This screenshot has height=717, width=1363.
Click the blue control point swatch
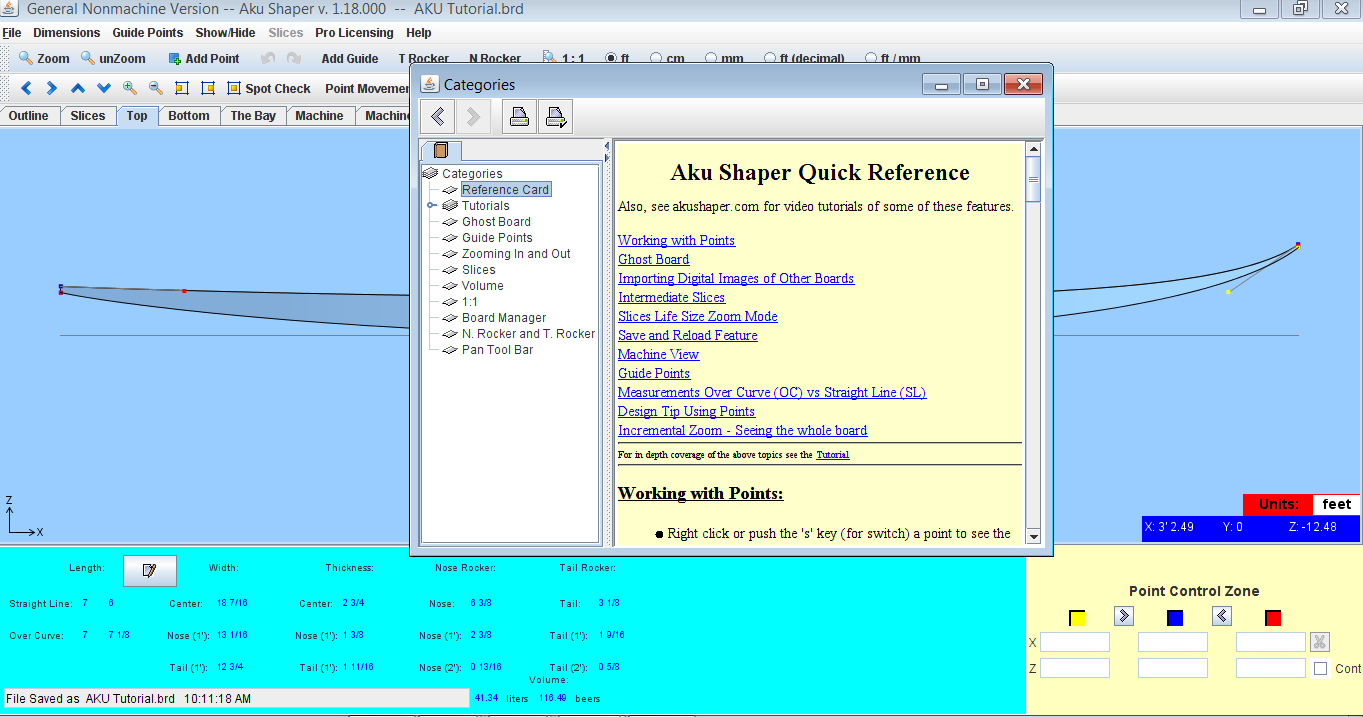1175,618
